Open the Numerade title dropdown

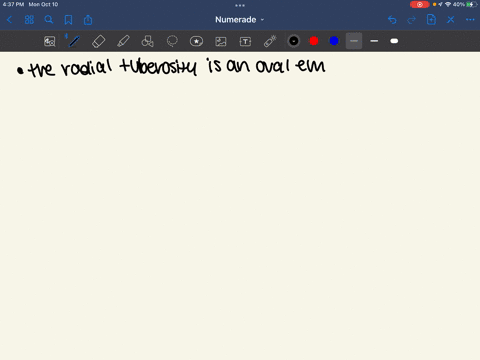[x=239, y=20]
